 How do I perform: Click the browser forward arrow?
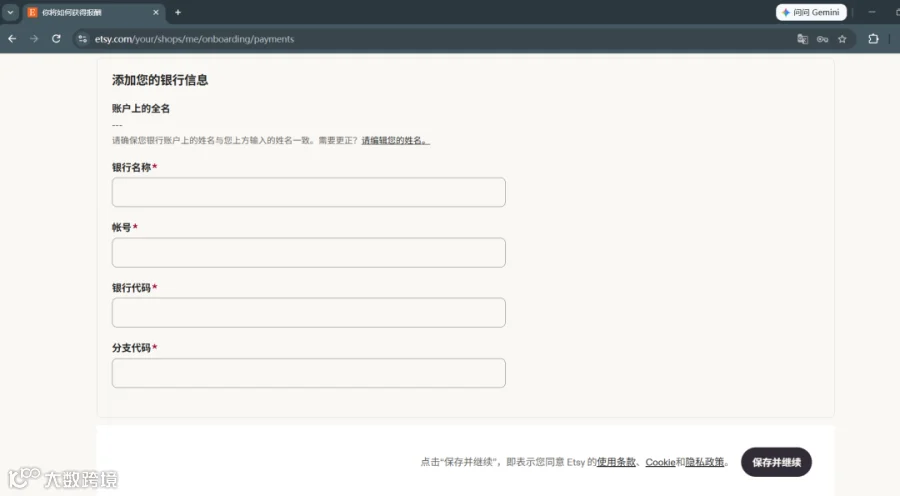(x=34, y=39)
